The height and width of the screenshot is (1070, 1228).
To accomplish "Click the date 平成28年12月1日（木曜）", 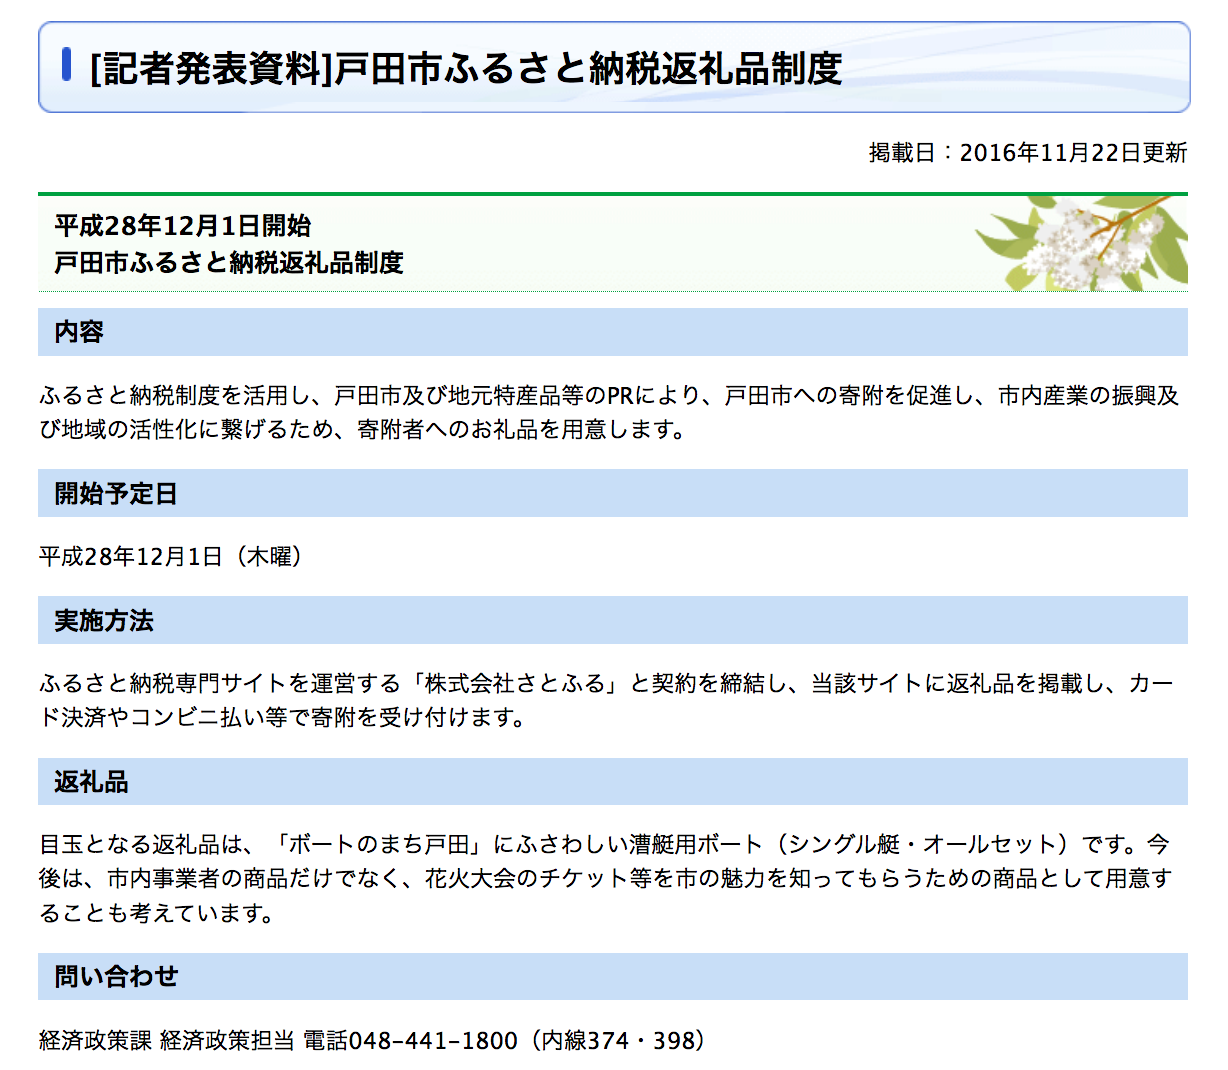I will [x=171, y=557].
